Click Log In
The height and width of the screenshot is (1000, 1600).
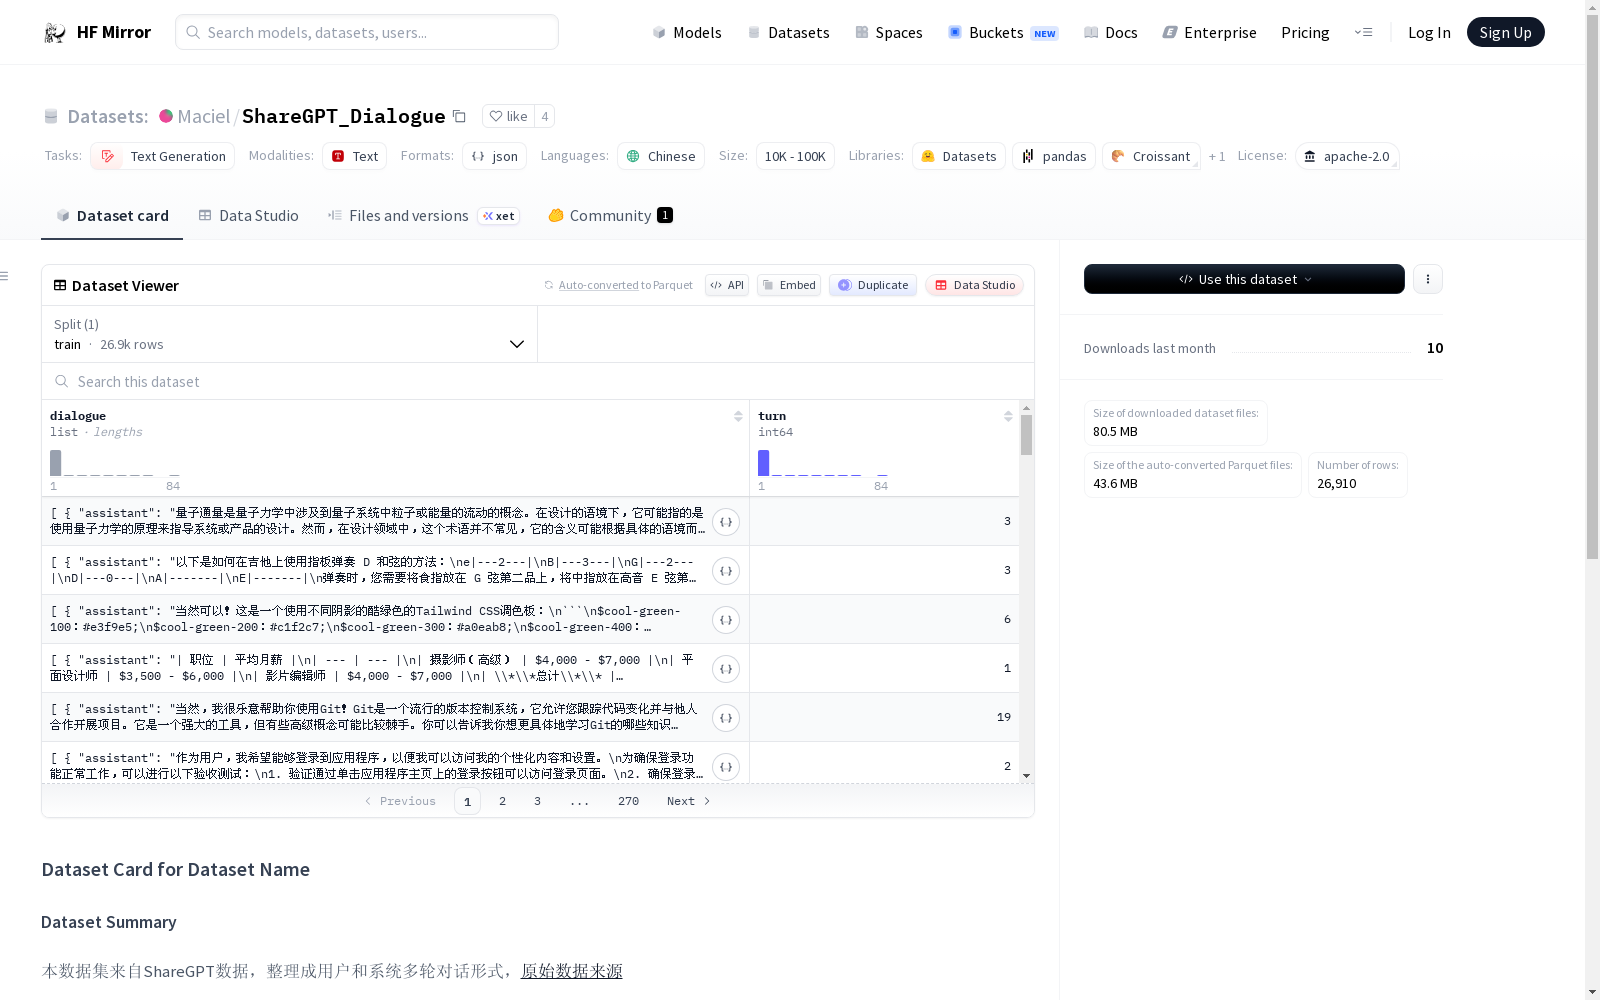pos(1429,32)
